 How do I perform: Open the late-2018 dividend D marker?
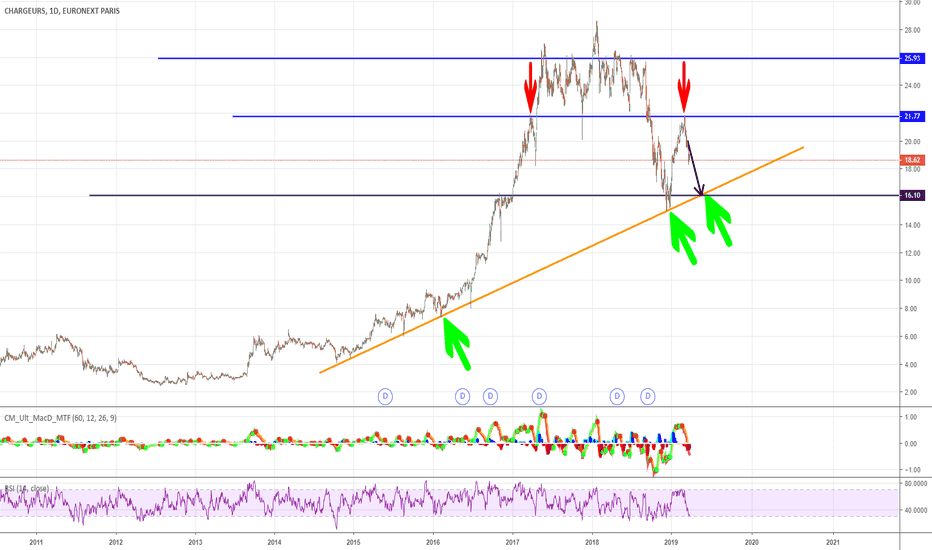(x=648, y=396)
